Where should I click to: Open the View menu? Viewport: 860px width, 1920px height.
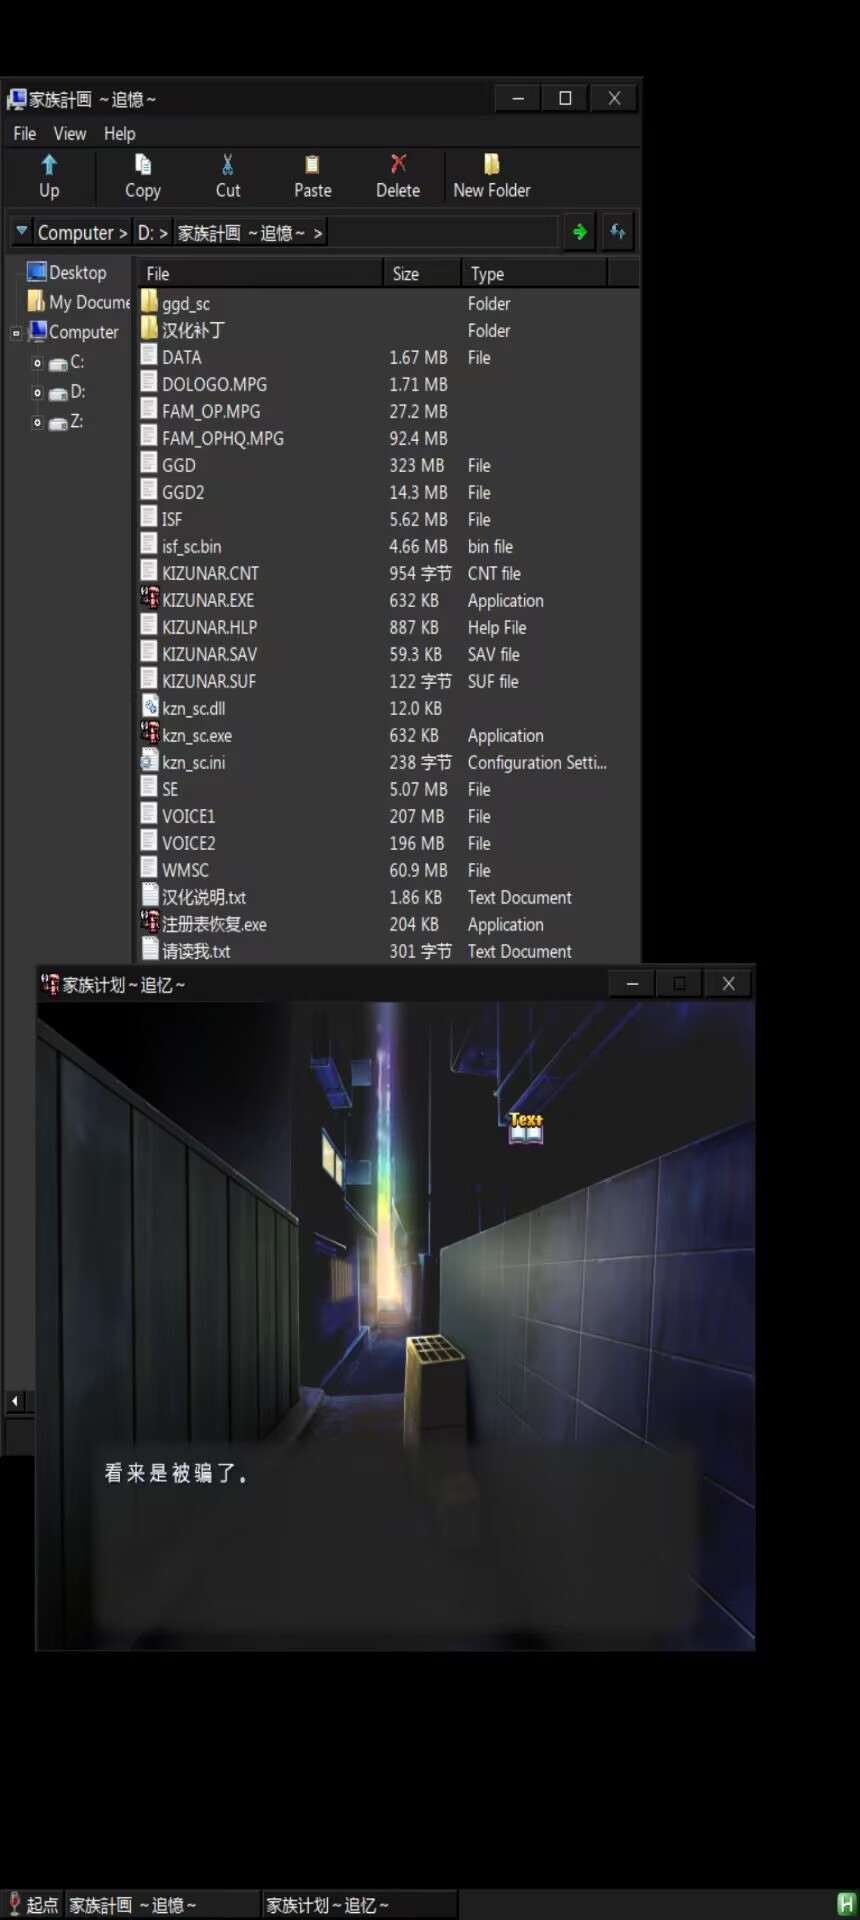70,134
